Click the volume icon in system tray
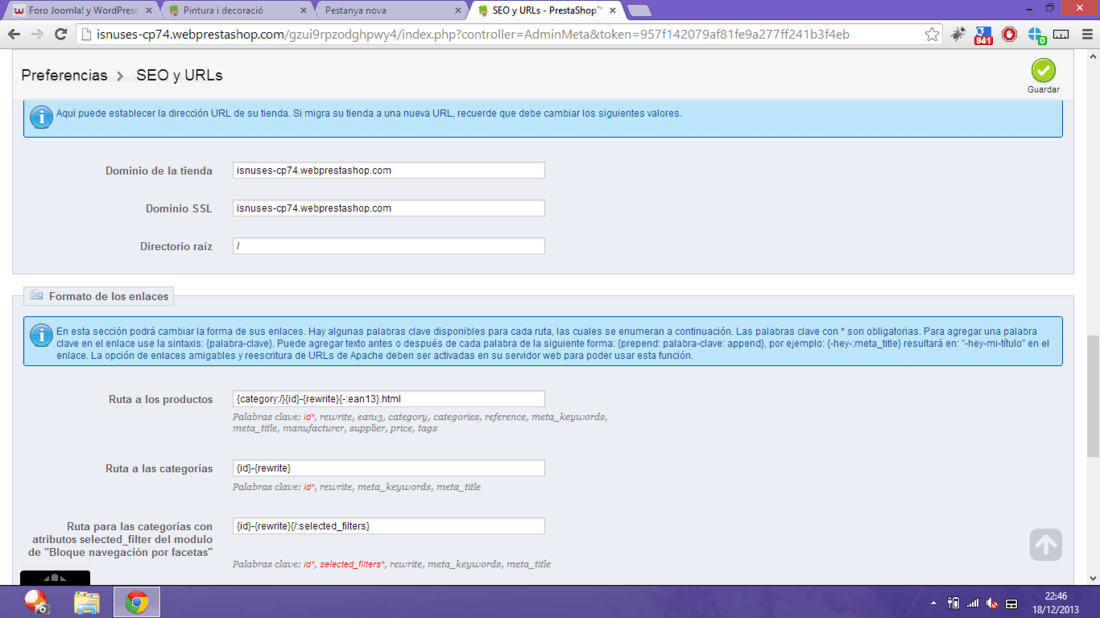This screenshot has height=618, width=1100. pyautogui.click(x=992, y=603)
